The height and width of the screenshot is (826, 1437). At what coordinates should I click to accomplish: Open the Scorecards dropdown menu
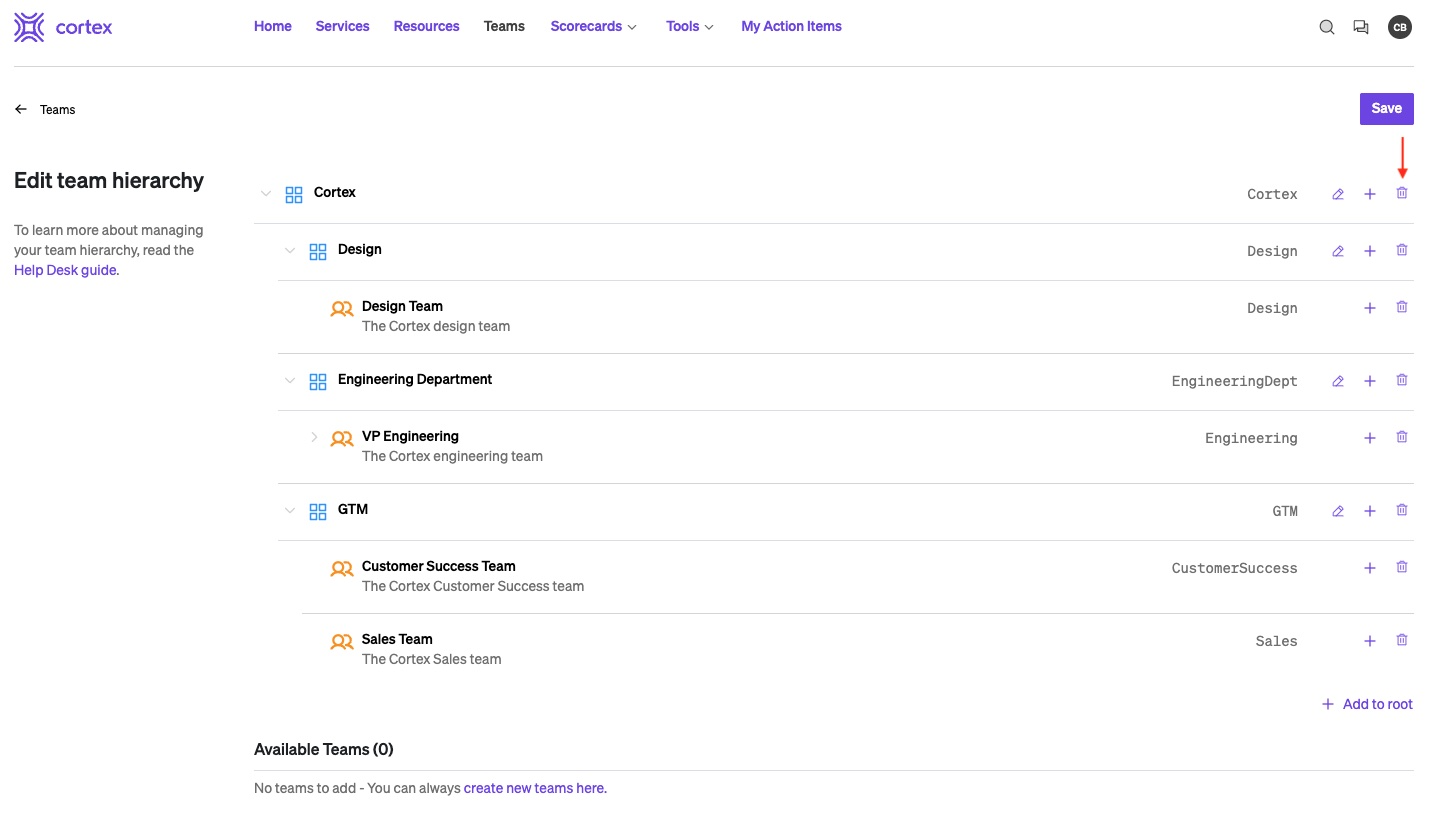pyautogui.click(x=594, y=26)
